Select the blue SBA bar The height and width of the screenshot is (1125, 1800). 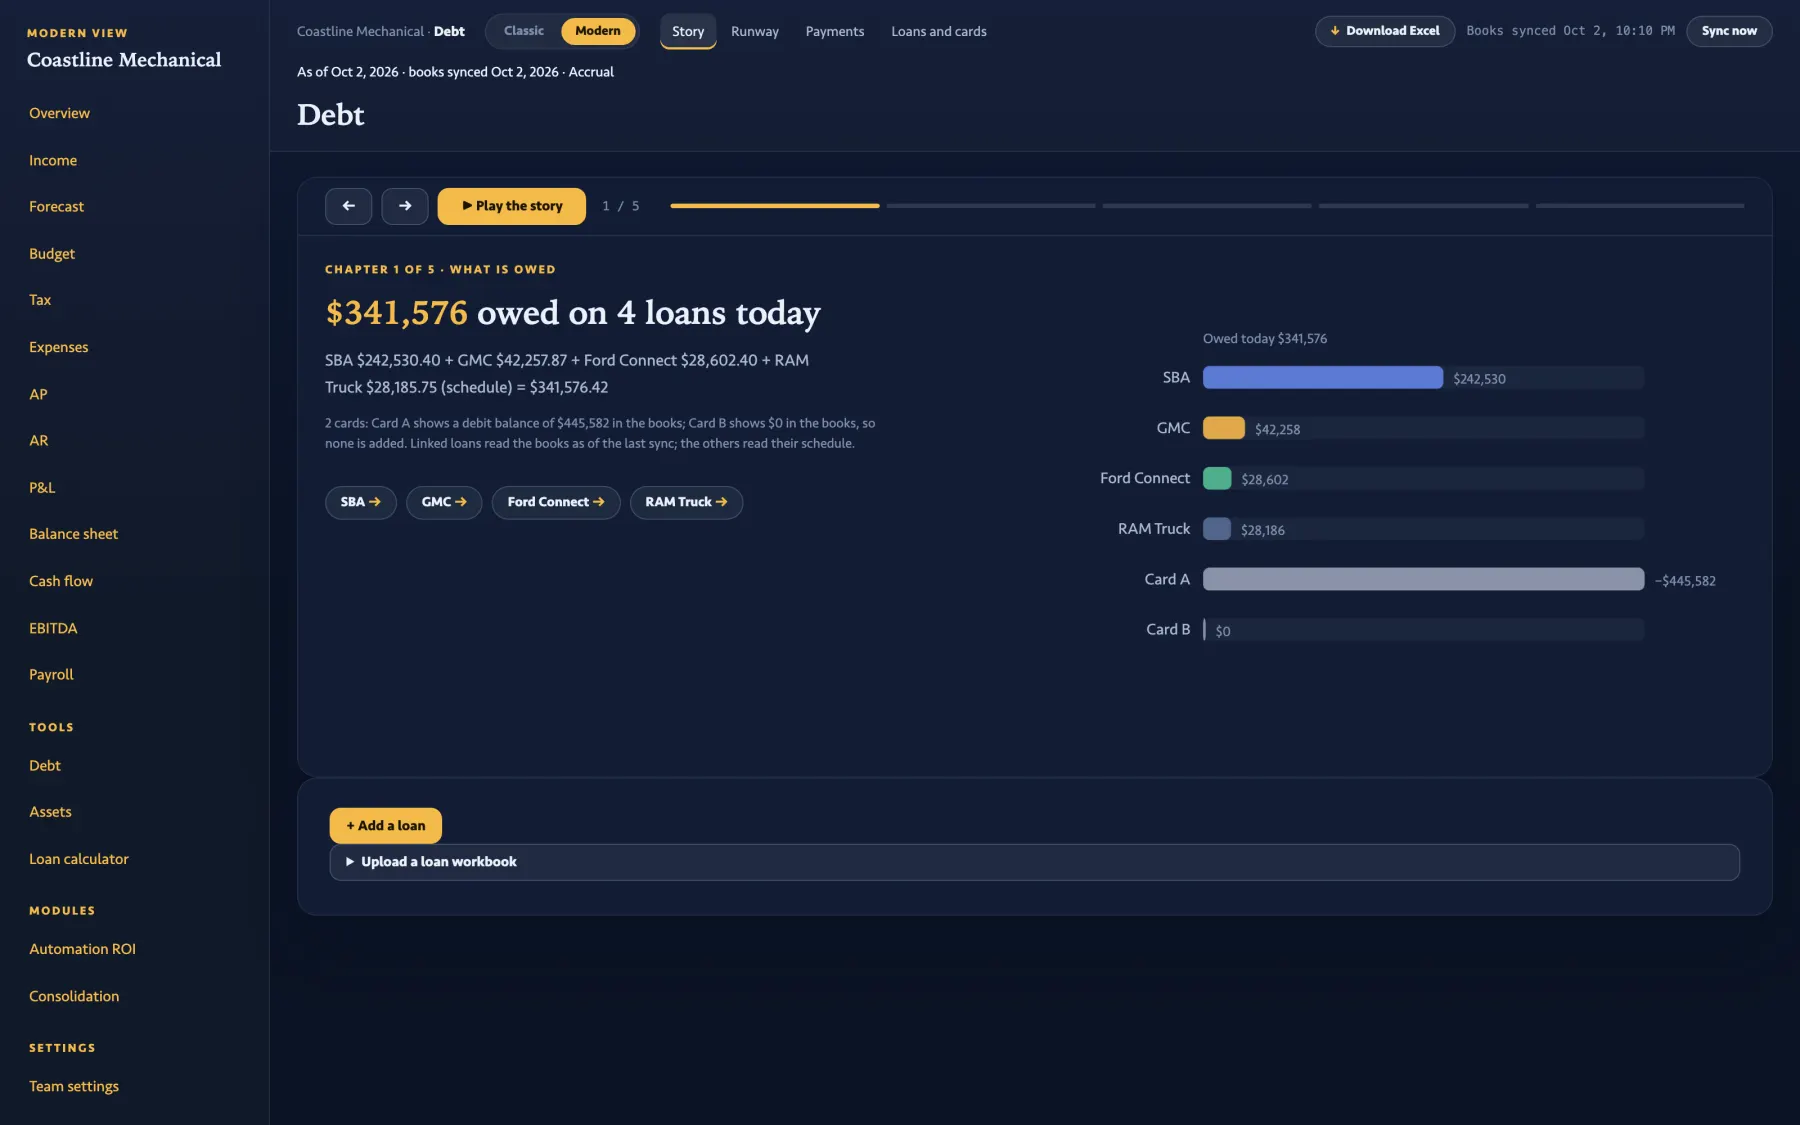coord(1322,378)
